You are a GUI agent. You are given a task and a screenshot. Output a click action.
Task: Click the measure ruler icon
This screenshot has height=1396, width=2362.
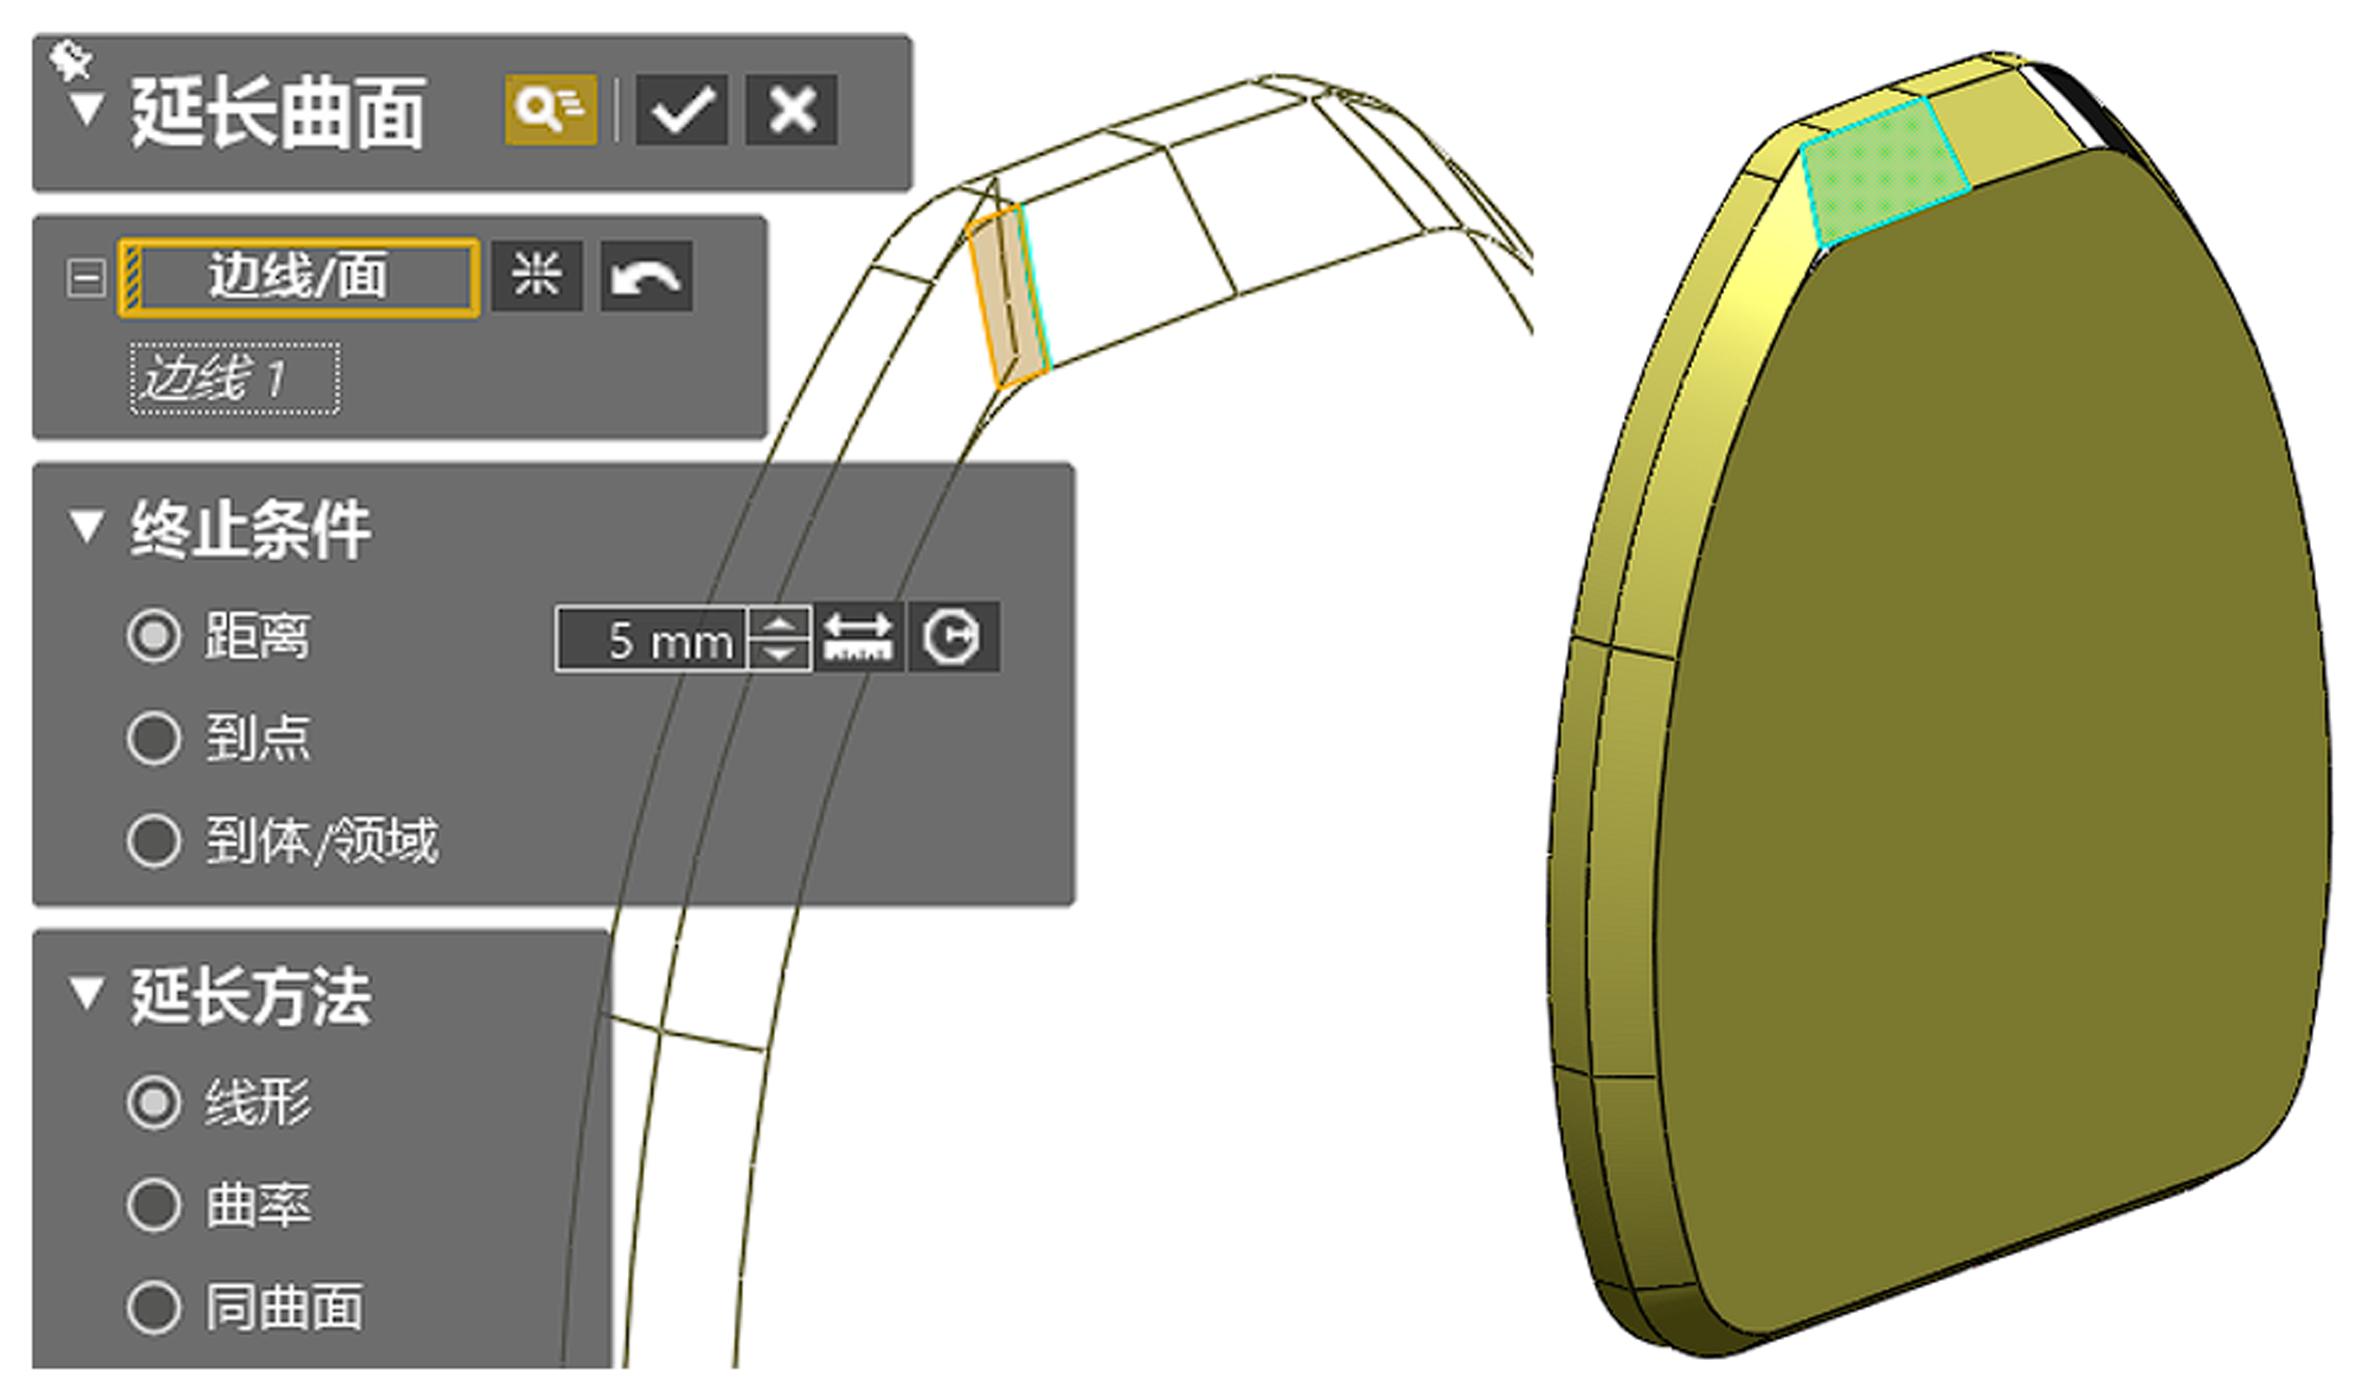pyautogui.click(x=859, y=638)
